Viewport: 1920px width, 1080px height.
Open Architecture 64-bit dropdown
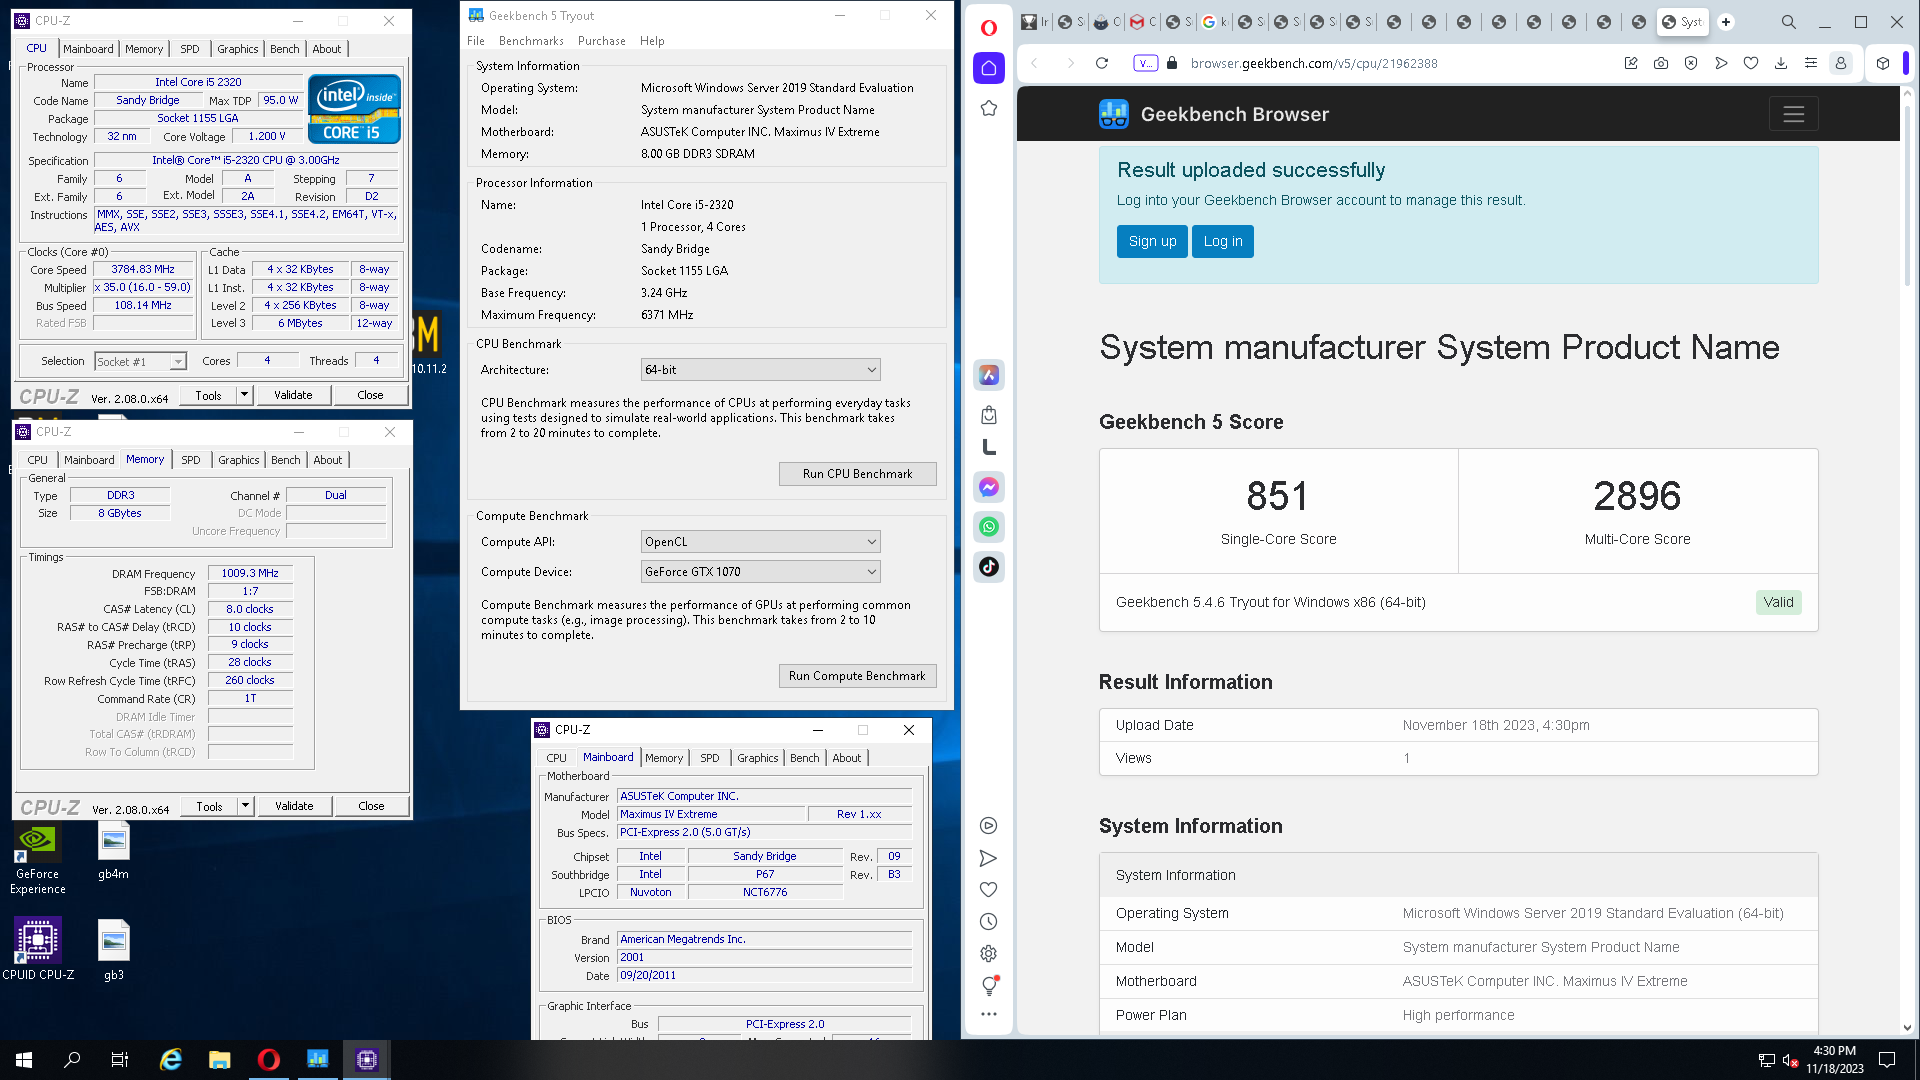click(x=760, y=370)
